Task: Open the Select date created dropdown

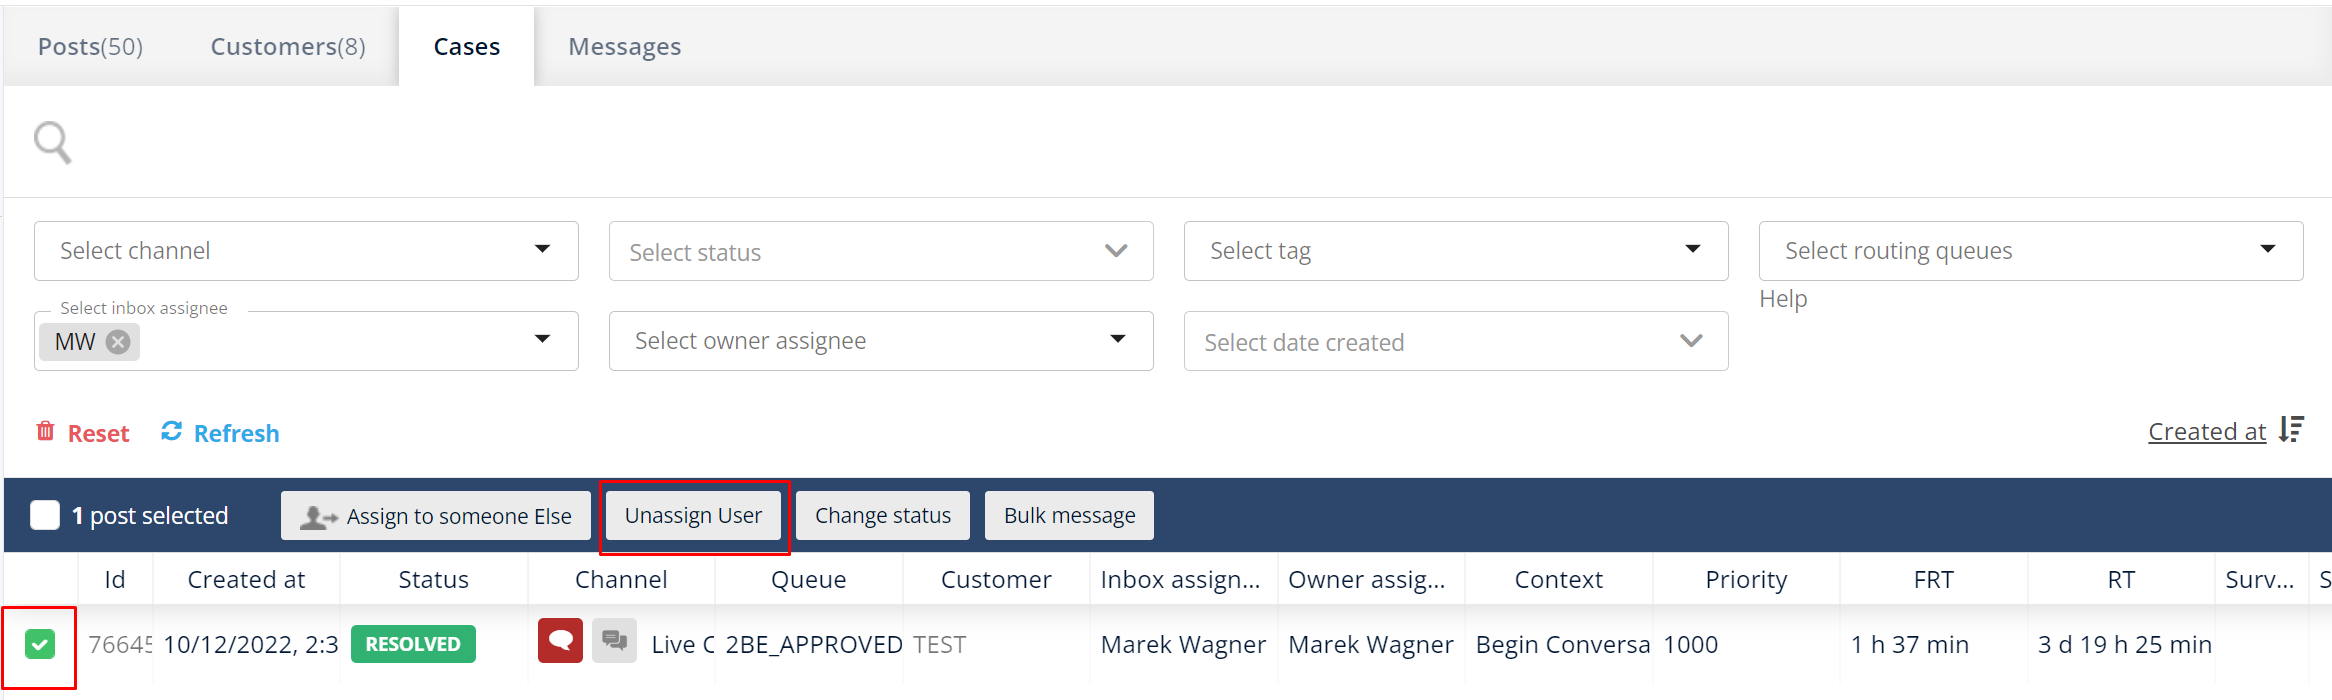Action: point(1456,341)
